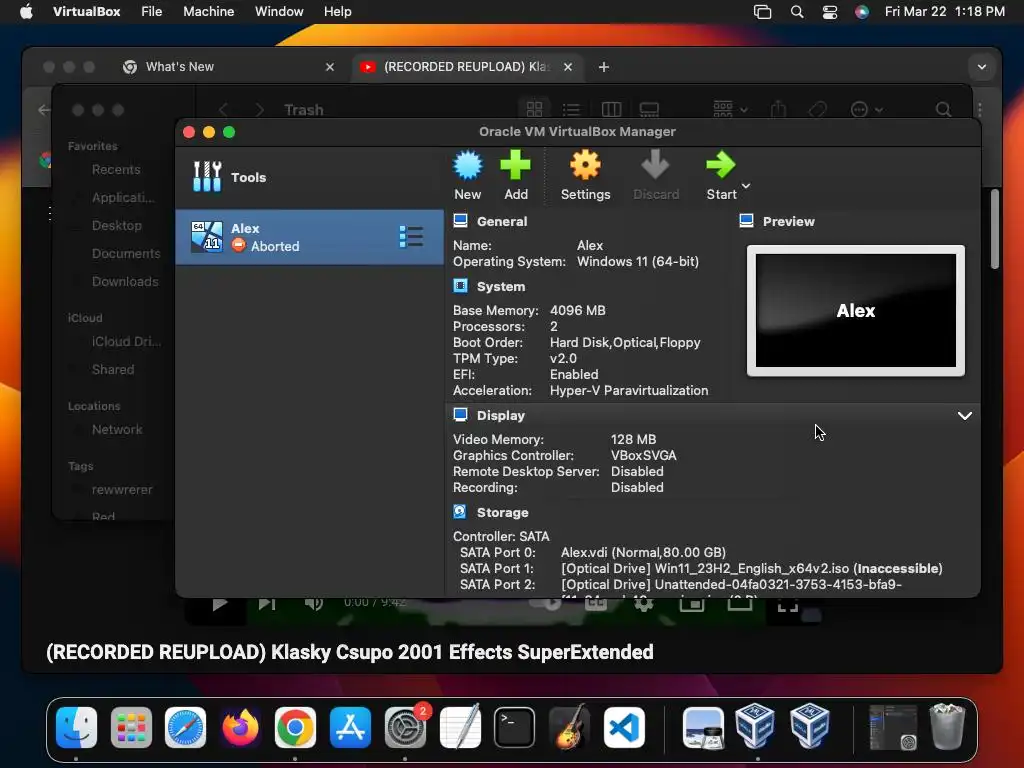The image size is (1024, 768).
Task: Select Documents in Finder sidebar
Action: click(125, 253)
